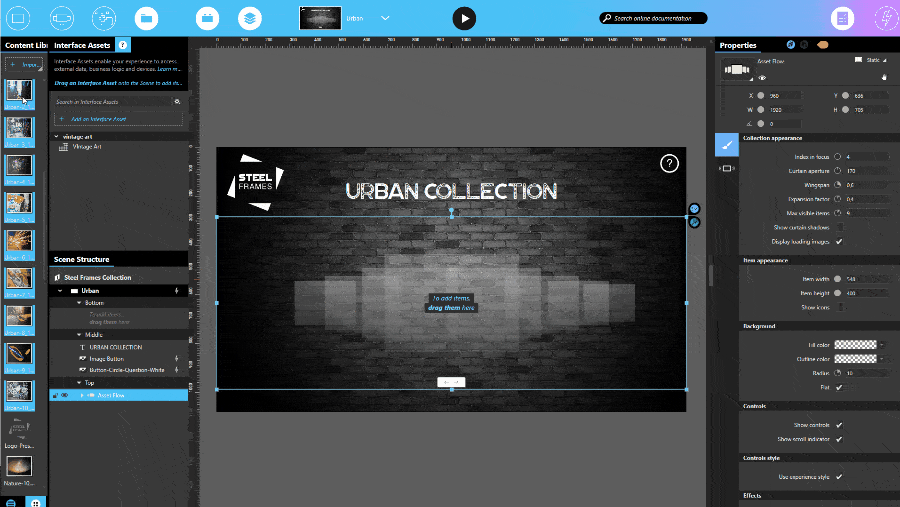Click the help question mark on the canvas

pos(669,164)
